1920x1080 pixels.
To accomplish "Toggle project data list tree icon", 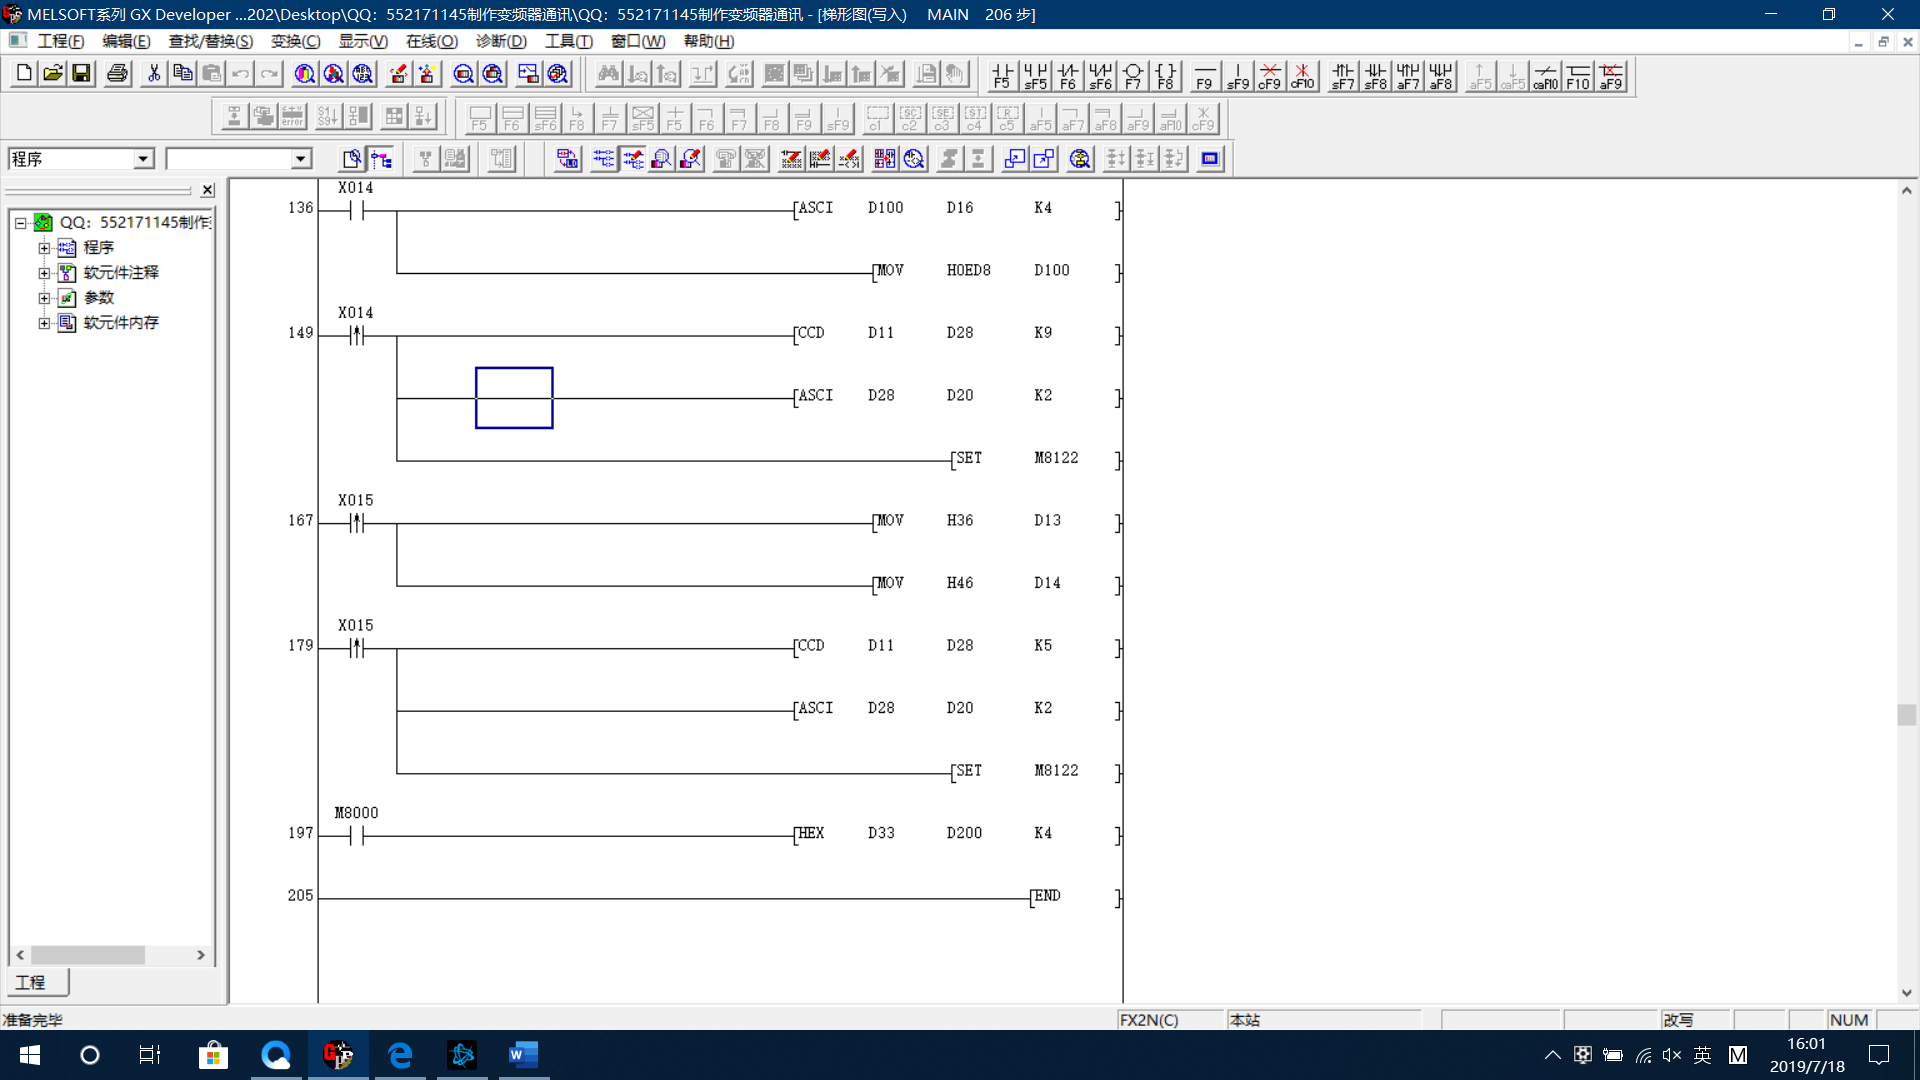I will coord(381,159).
